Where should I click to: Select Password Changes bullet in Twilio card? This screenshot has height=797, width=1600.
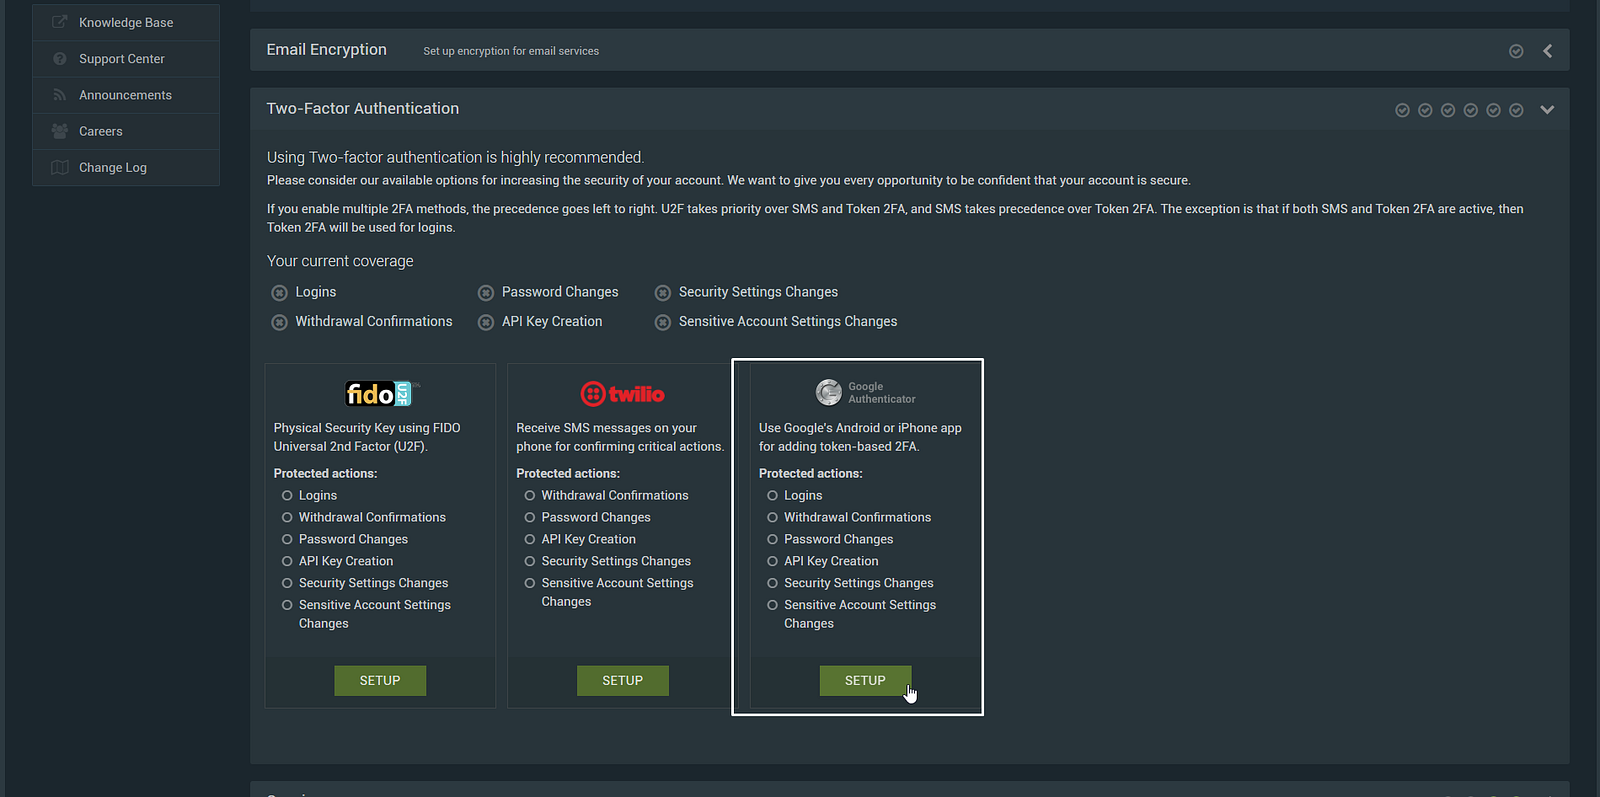[530, 517]
